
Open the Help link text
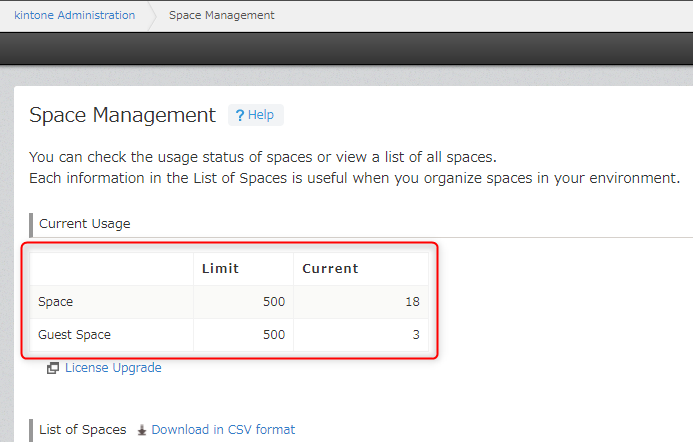(x=261, y=115)
